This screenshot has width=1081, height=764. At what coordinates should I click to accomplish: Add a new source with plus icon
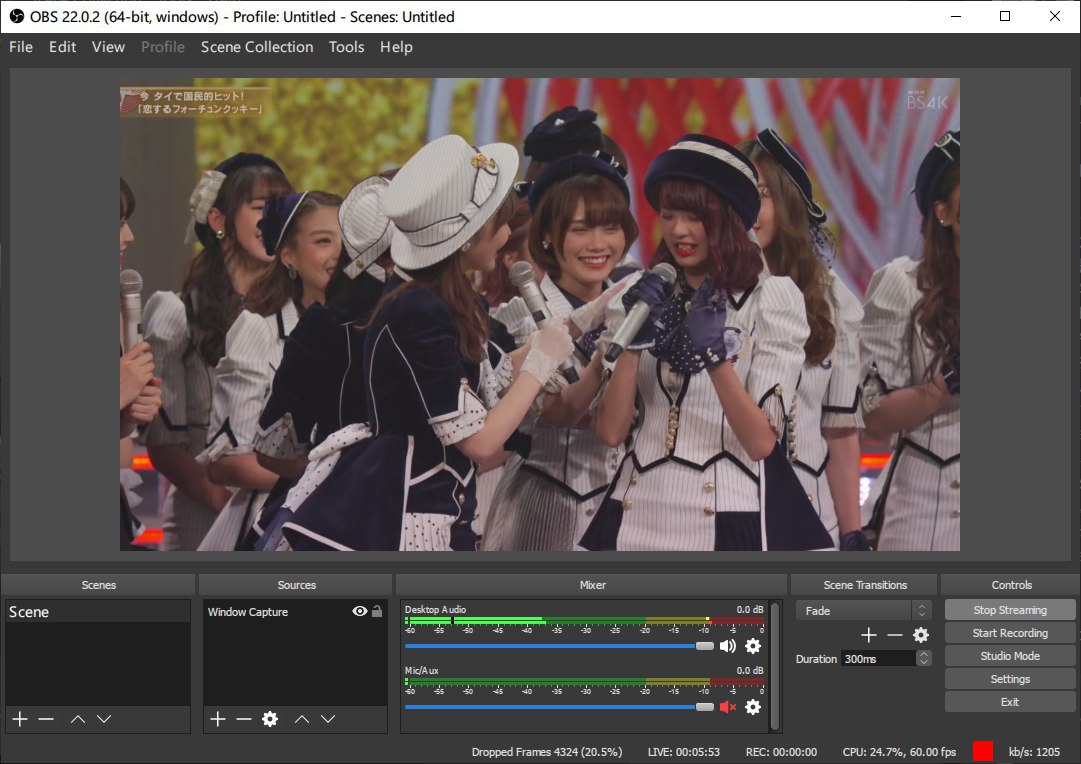(x=218, y=719)
